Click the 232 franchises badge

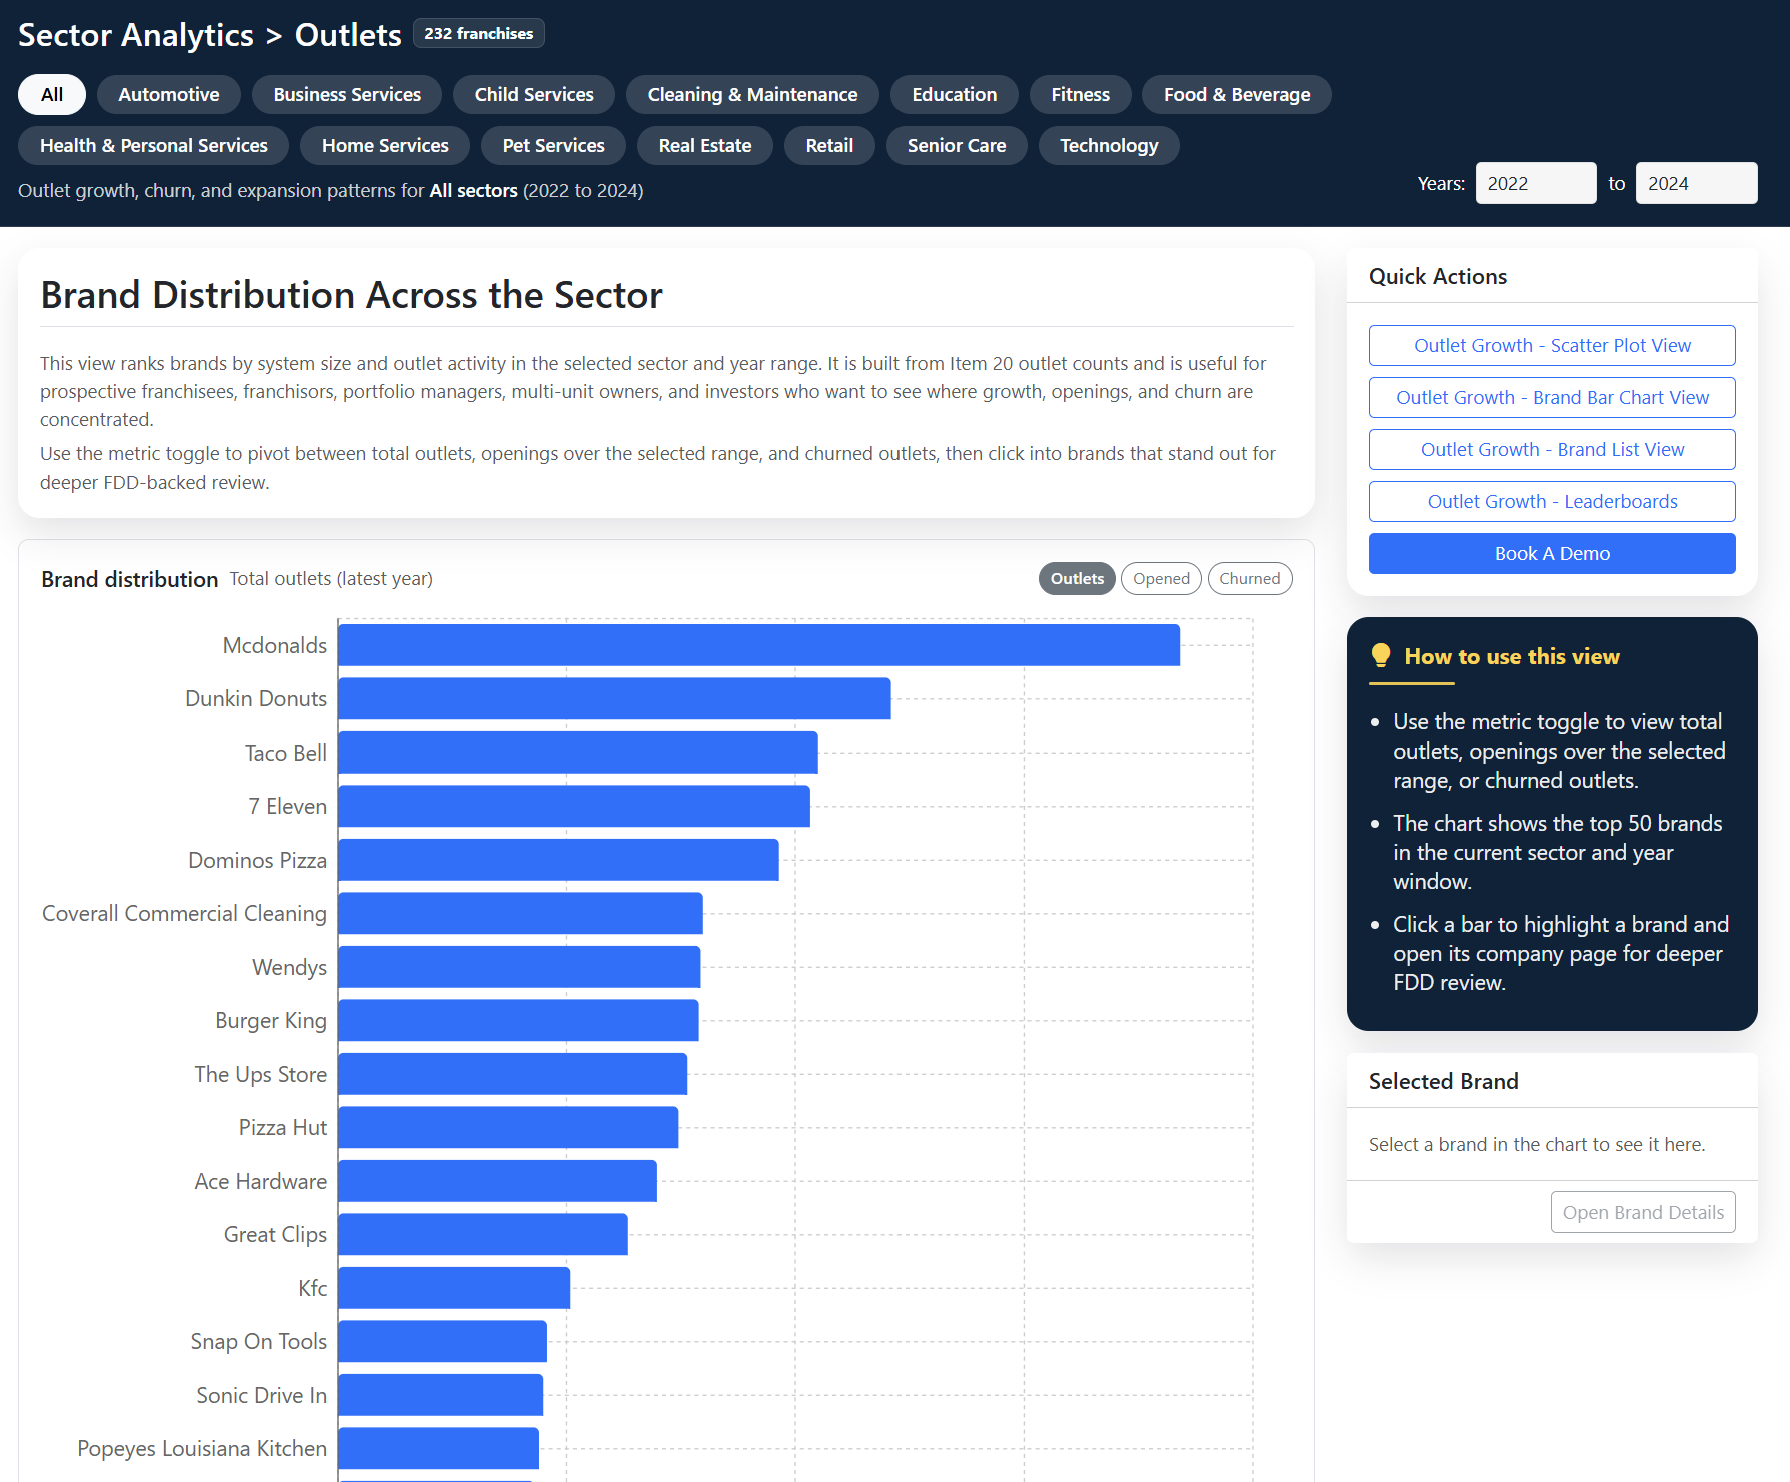pyautogui.click(x=478, y=33)
